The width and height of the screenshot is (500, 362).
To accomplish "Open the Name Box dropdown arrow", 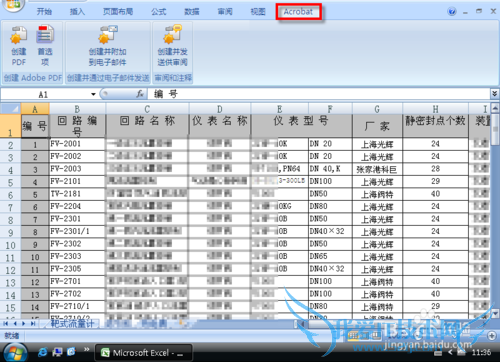I will click(x=93, y=95).
